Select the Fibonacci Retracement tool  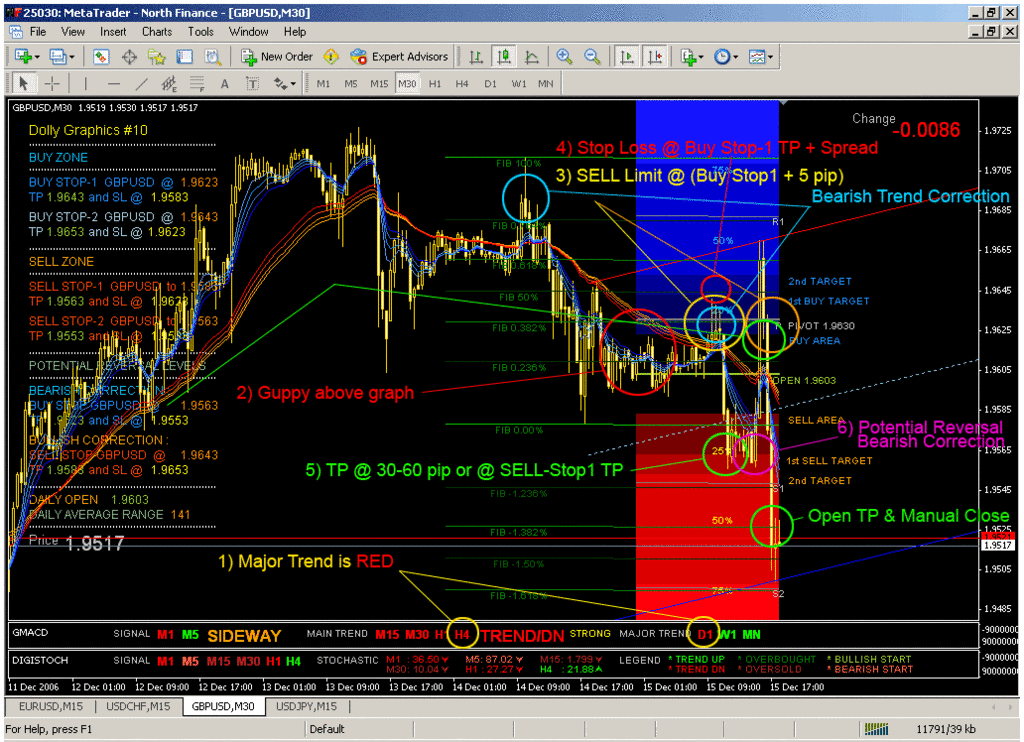[x=197, y=84]
